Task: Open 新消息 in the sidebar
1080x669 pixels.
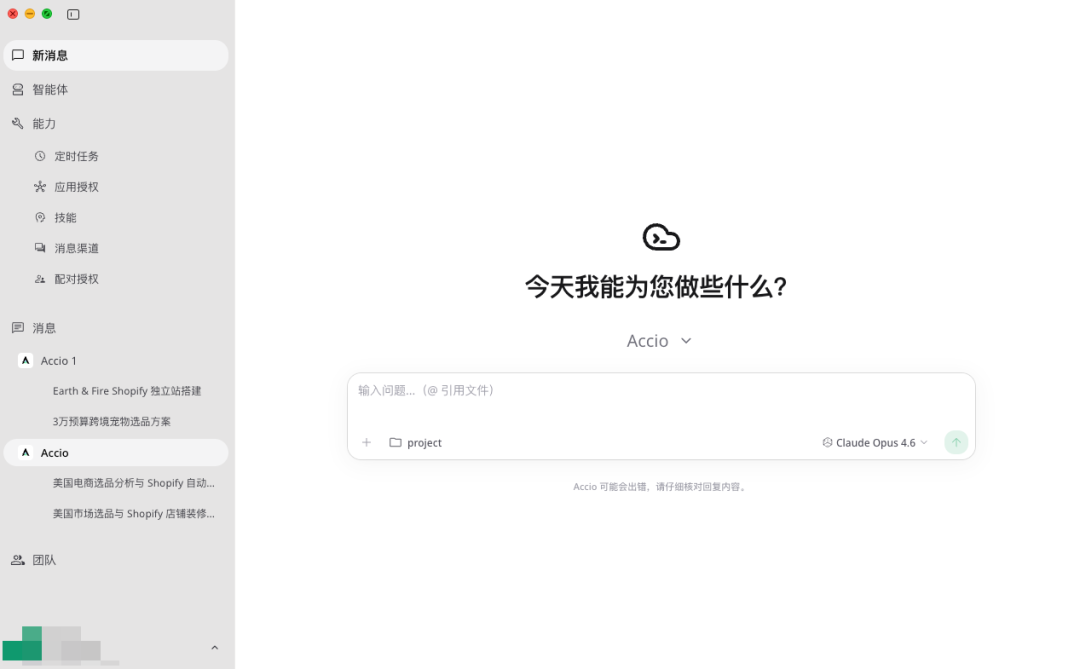Action: (116, 55)
